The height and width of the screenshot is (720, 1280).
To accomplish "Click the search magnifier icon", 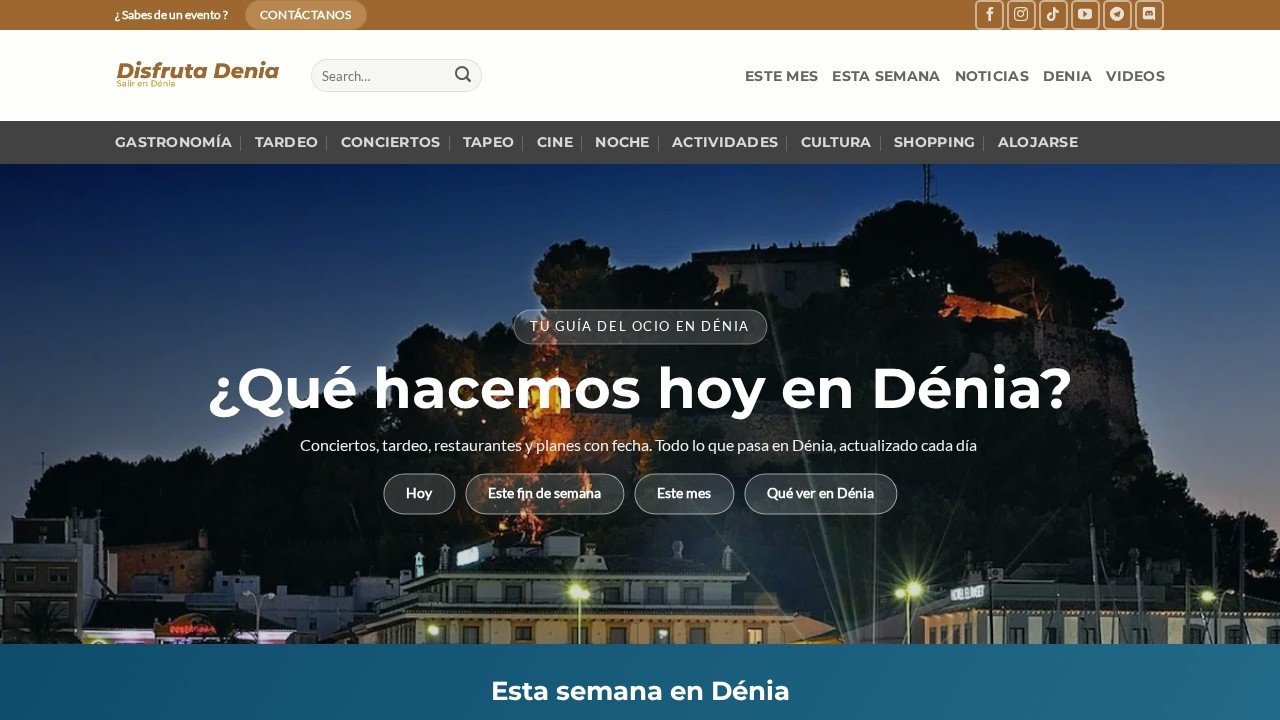I will (x=463, y=75).
